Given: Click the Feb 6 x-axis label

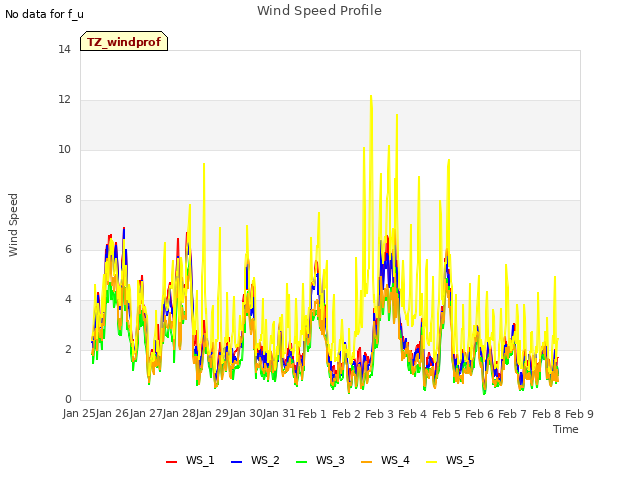Looking at the screenshot, I should pyautogui.click(x=479, y=414).
